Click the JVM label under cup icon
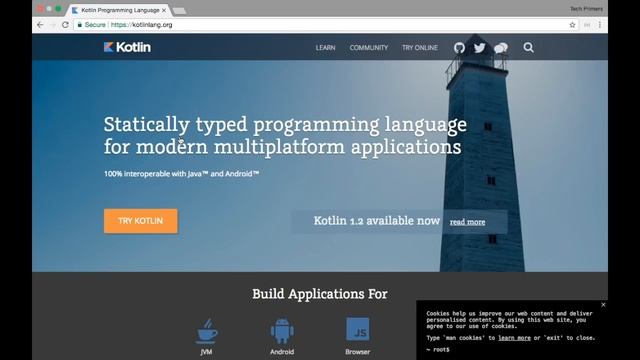This screenshot has width=640, height=360. pos(206,352)
